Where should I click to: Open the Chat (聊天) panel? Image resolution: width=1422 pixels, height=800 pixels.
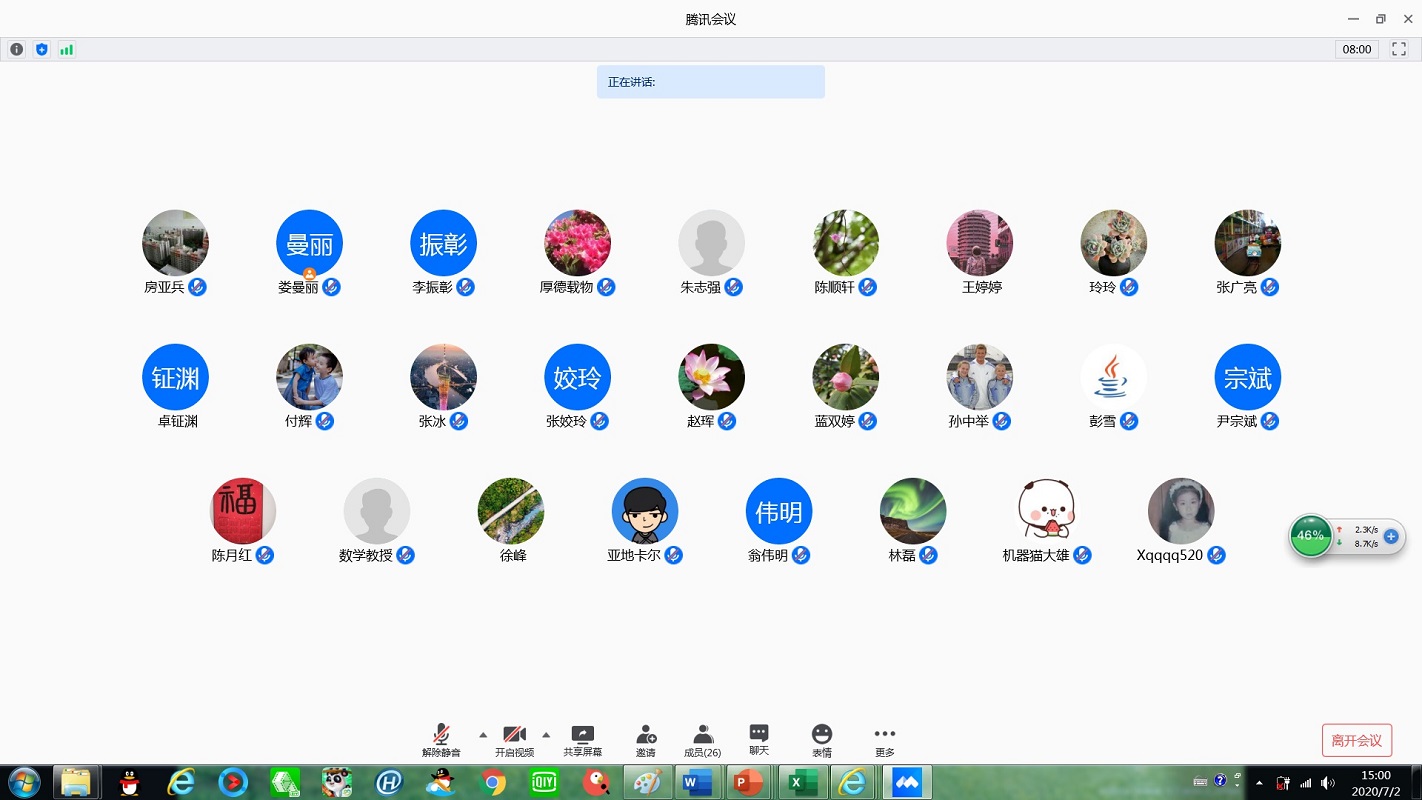point(759,740)
